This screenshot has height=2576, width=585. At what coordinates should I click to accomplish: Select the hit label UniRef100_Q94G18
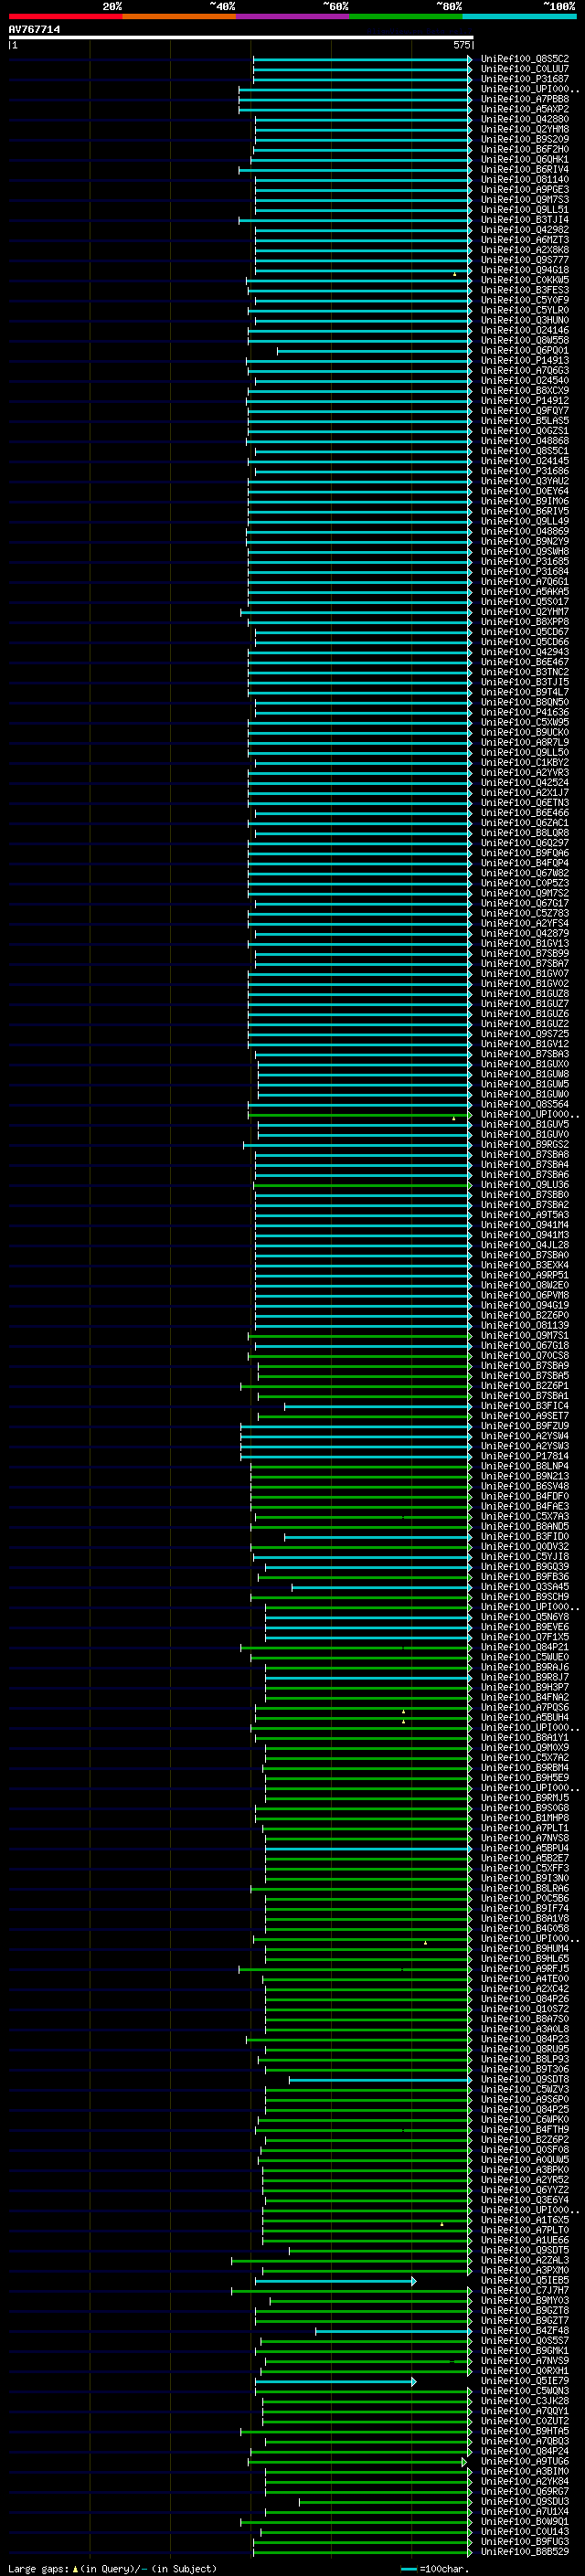[x=525, y=270]
